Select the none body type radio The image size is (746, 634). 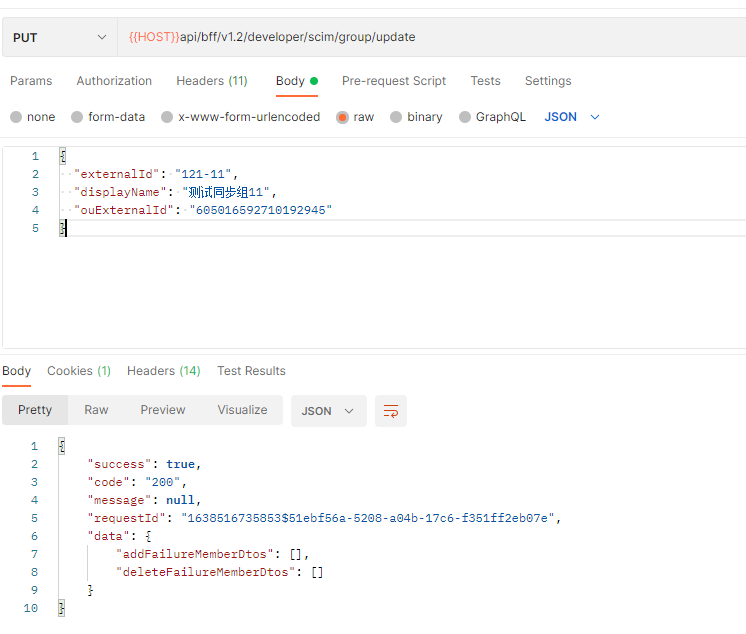pyautogui.click(x=16, y=117)
